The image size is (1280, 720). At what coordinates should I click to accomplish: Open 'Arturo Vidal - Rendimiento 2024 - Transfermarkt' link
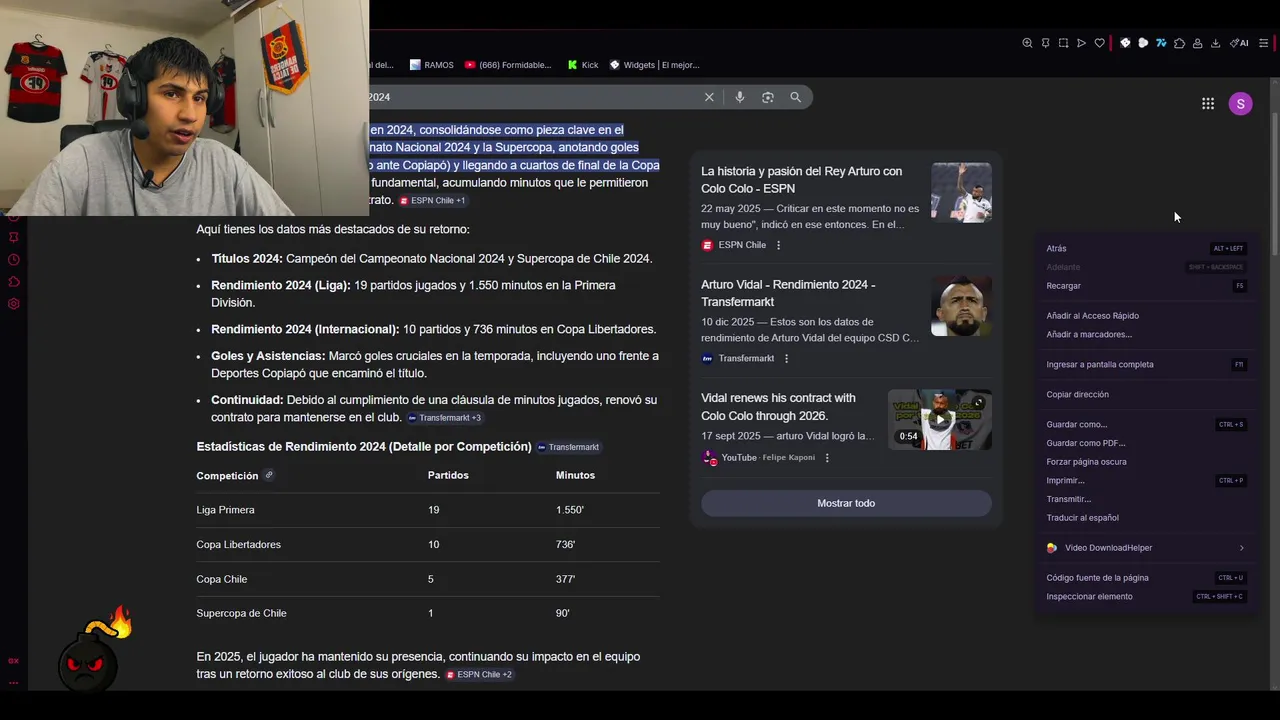click(788, 293)
